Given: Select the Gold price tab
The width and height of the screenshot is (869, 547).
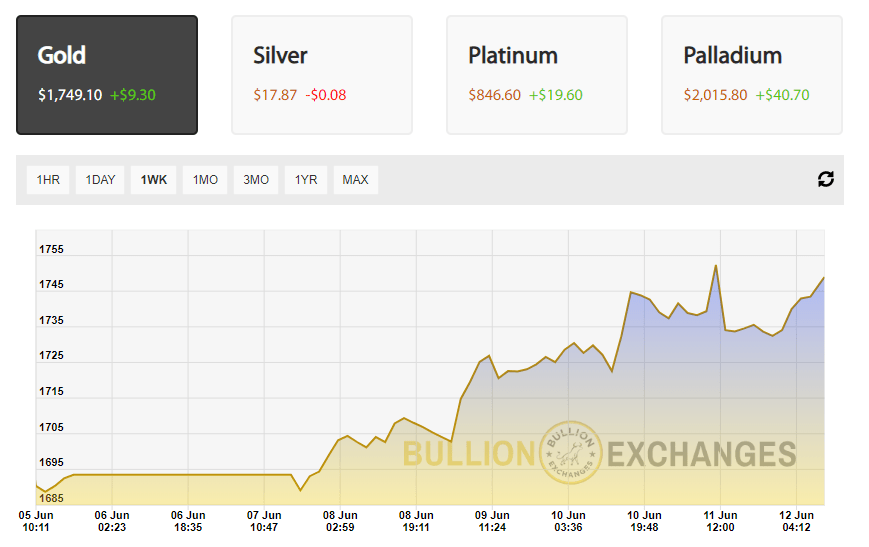Looking at the screenshot, I should [x=107, y=75].
